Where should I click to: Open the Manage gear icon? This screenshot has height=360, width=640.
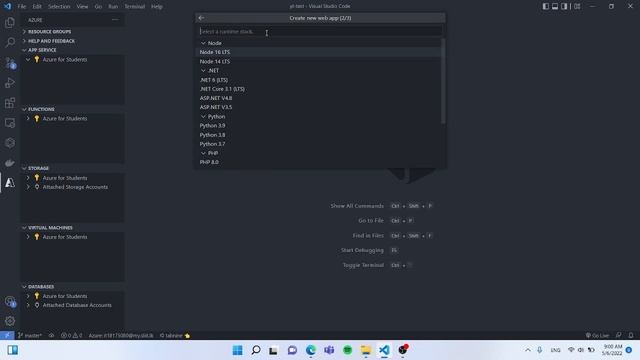click(x=10, y=321)
